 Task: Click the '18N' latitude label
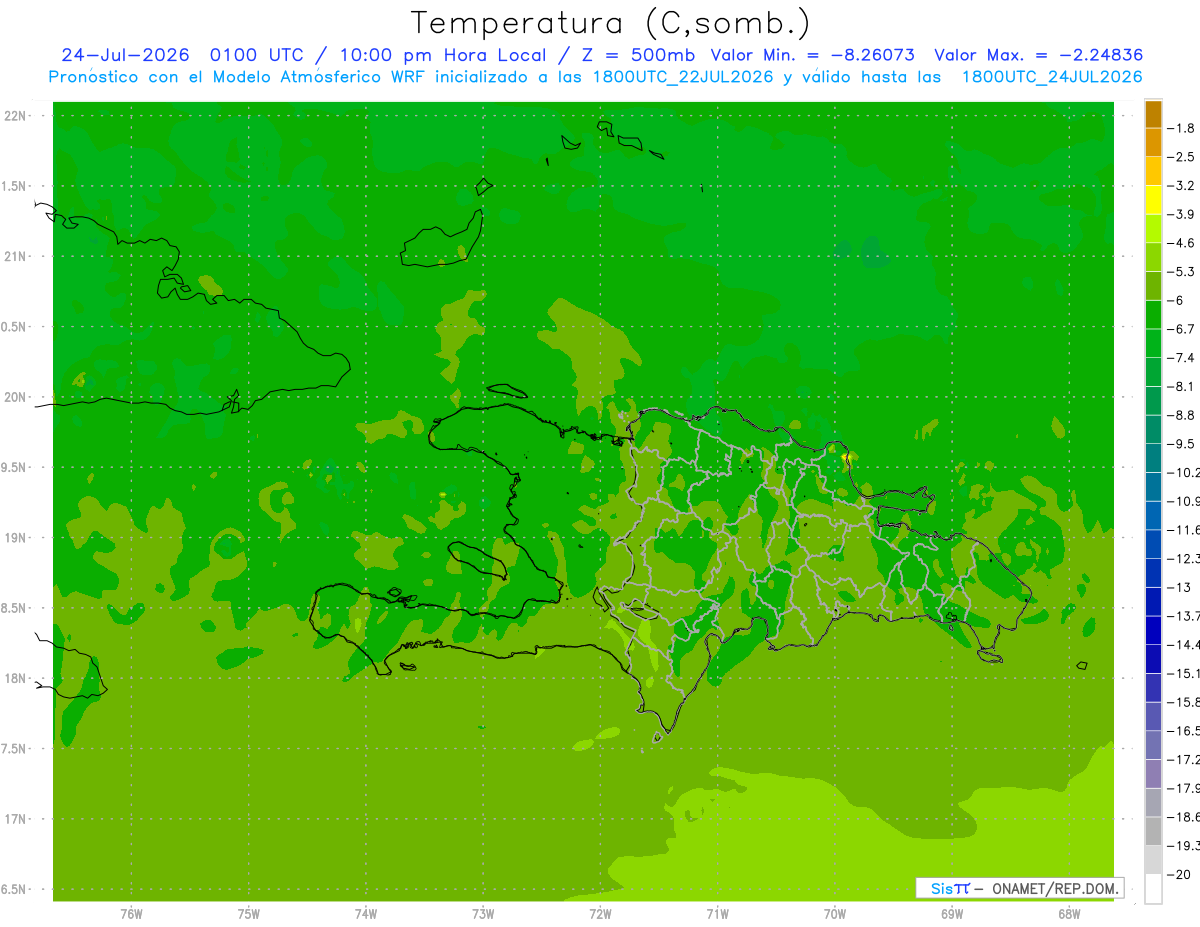pyautogui.click(x=15, y=678)
